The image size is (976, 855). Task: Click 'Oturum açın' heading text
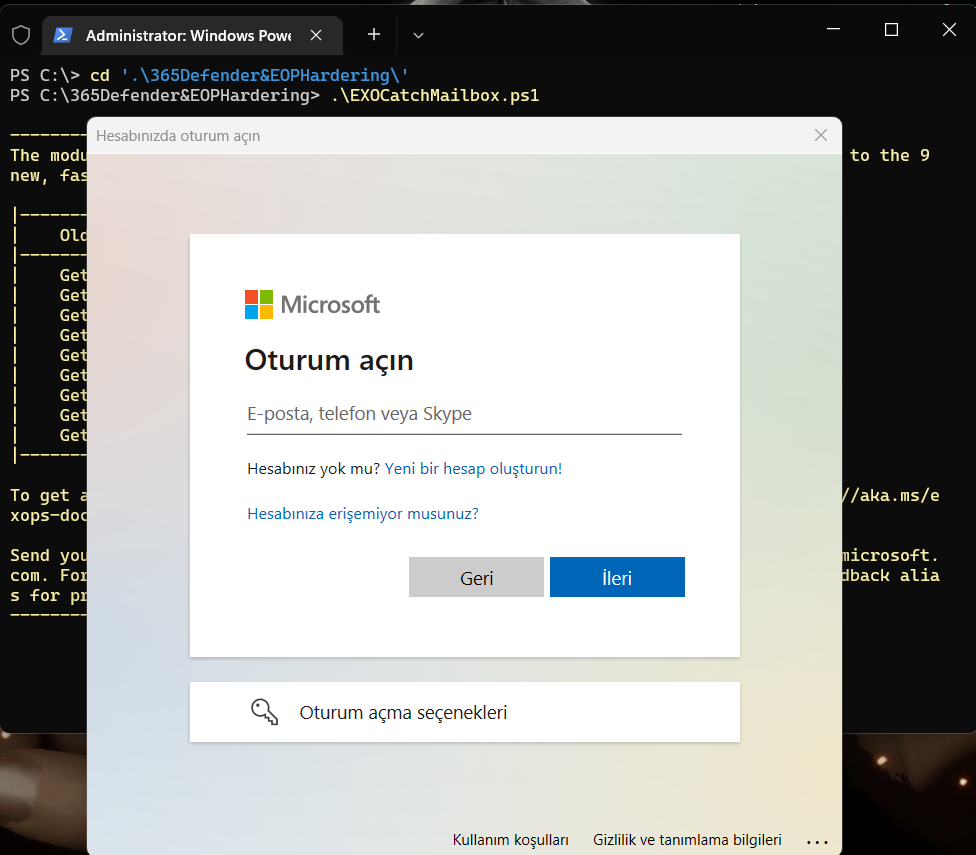click(x=329, y=360)
